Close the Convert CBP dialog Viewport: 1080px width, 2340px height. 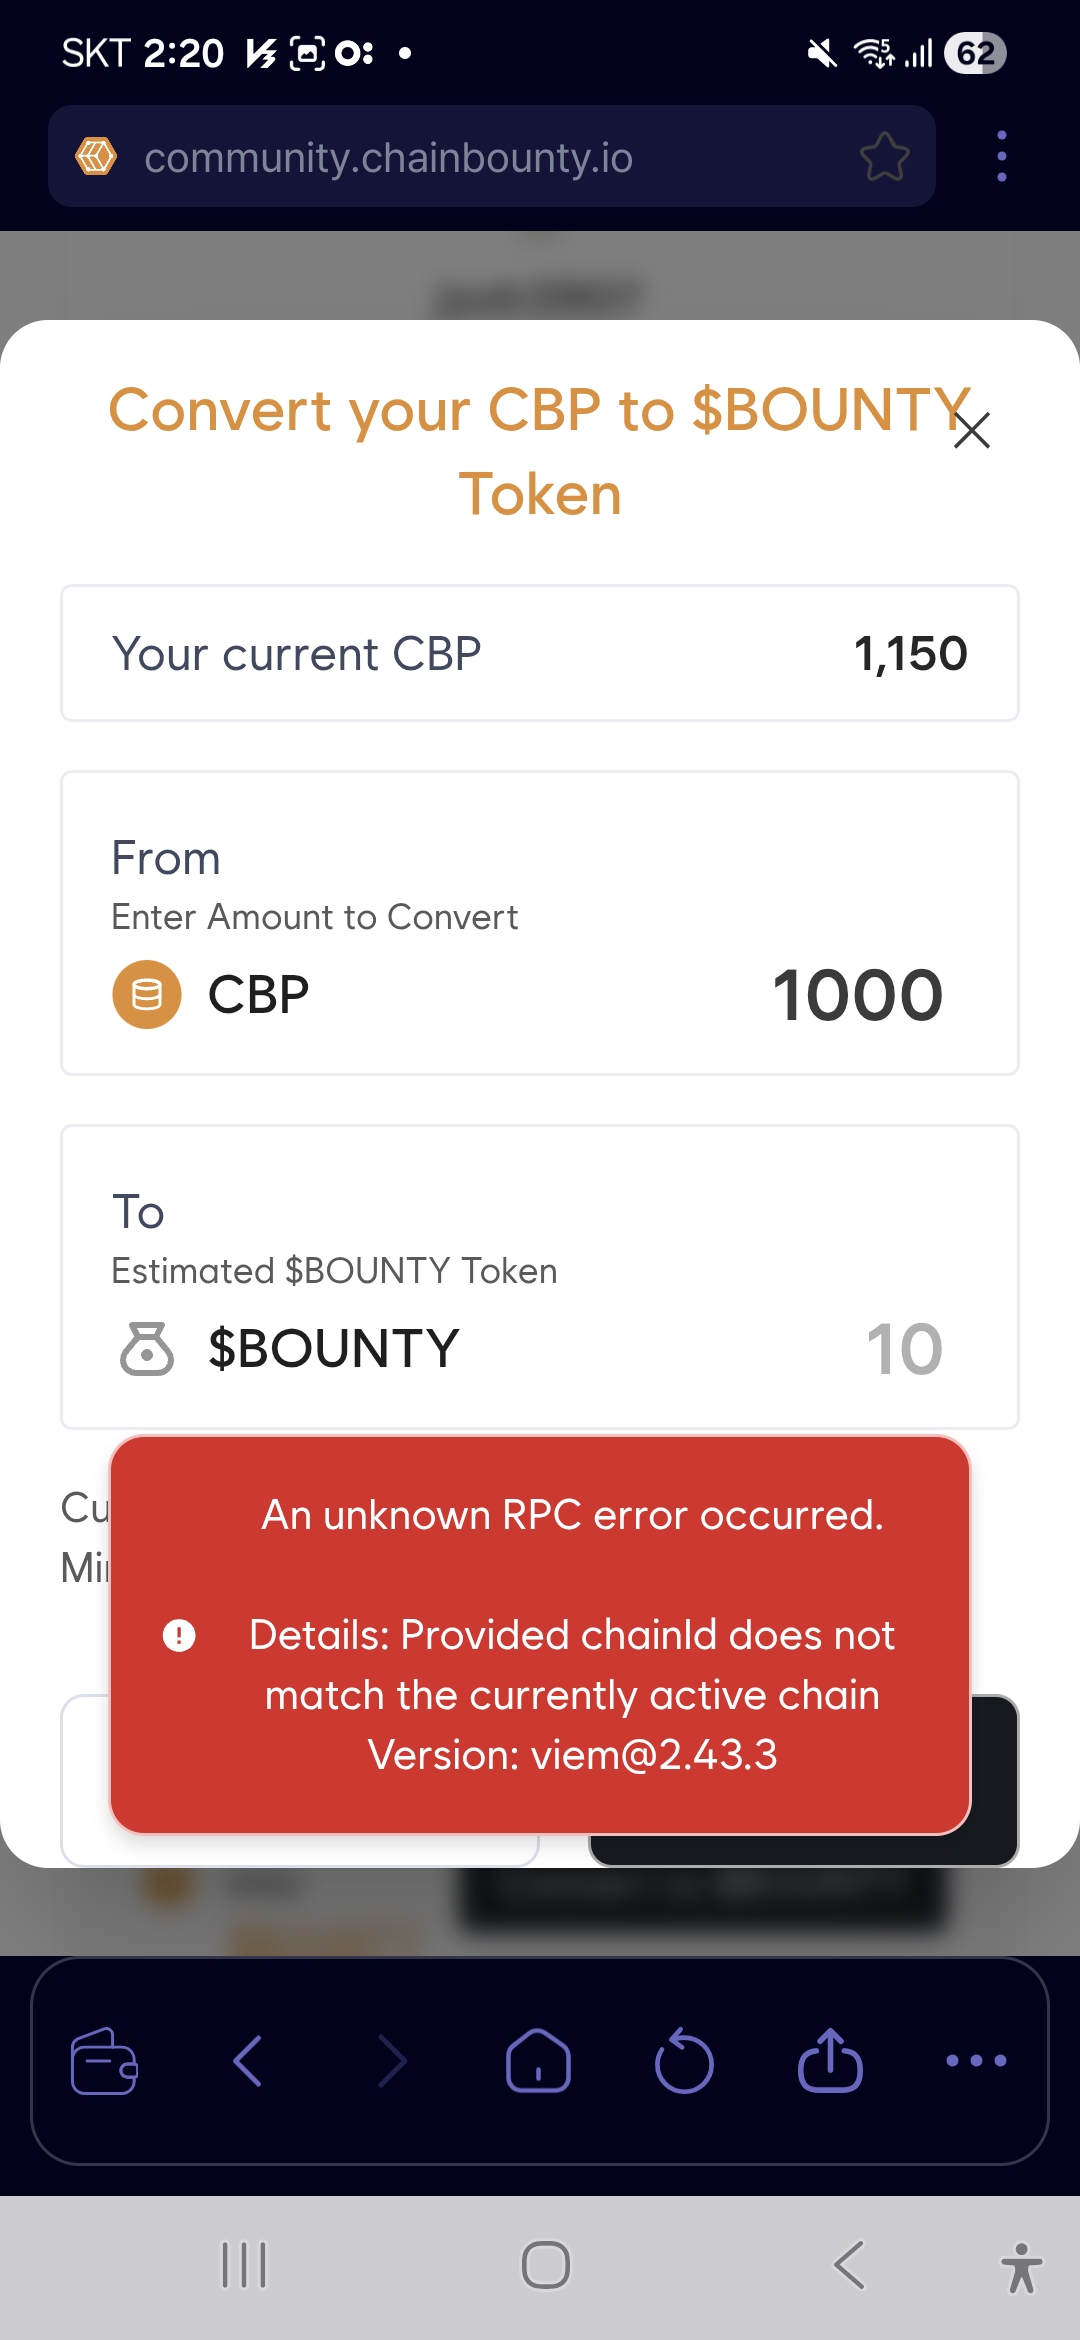(x=972, y=430)
